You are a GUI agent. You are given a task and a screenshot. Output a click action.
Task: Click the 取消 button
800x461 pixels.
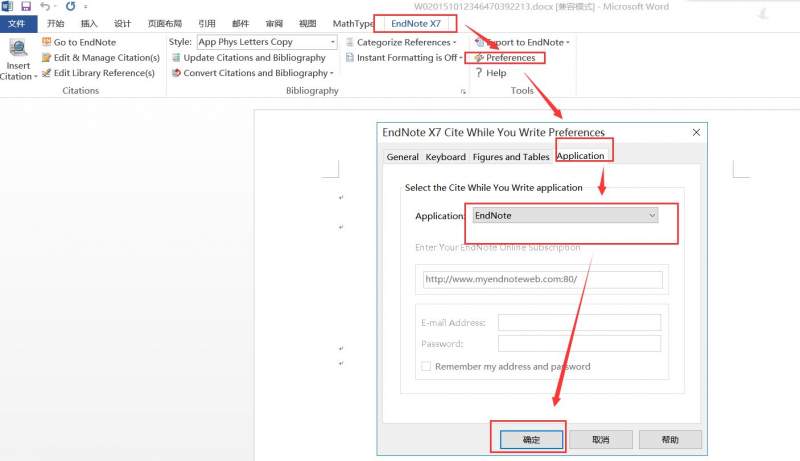(x=601, y=440)
